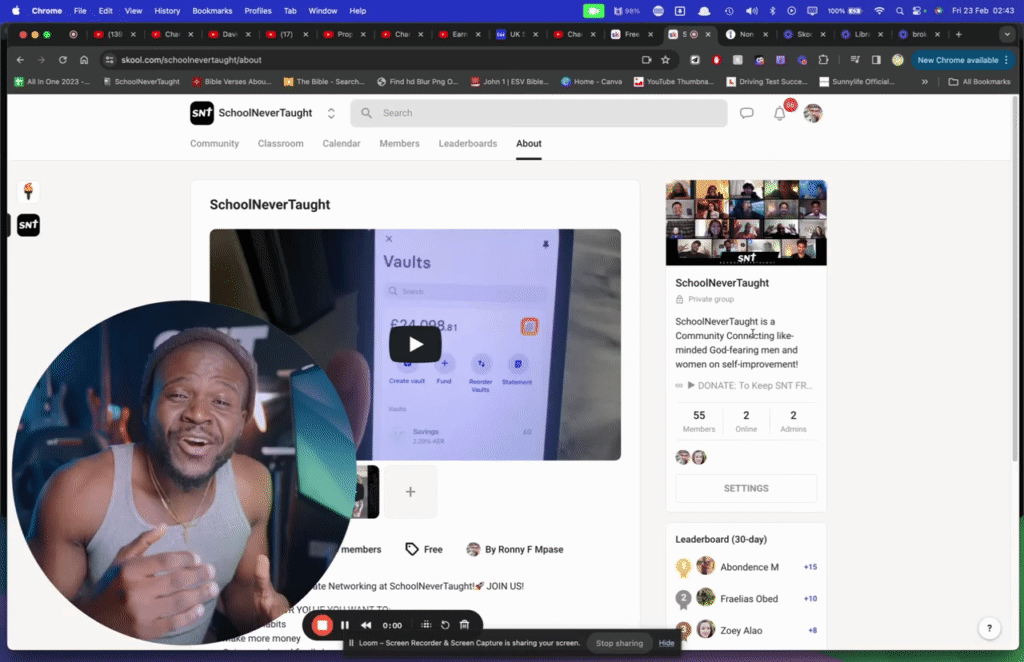
Task: Add media with the plus thumbnail
Action: [x=410, y=492]
